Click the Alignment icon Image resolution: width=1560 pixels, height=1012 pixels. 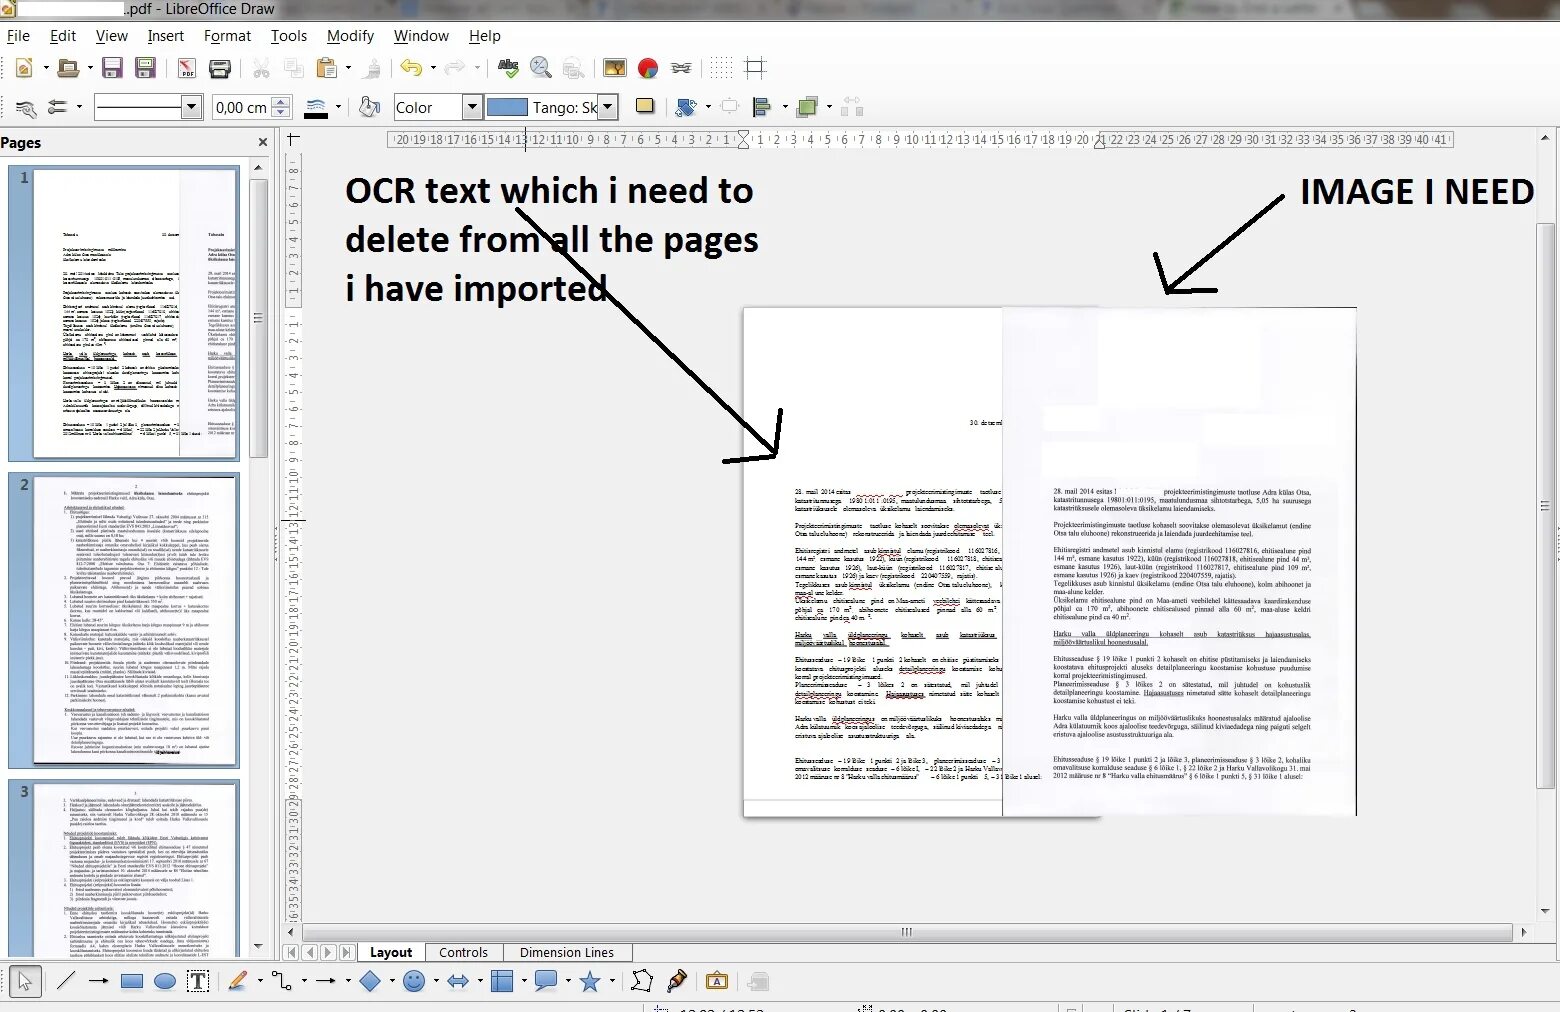point(762,107)
